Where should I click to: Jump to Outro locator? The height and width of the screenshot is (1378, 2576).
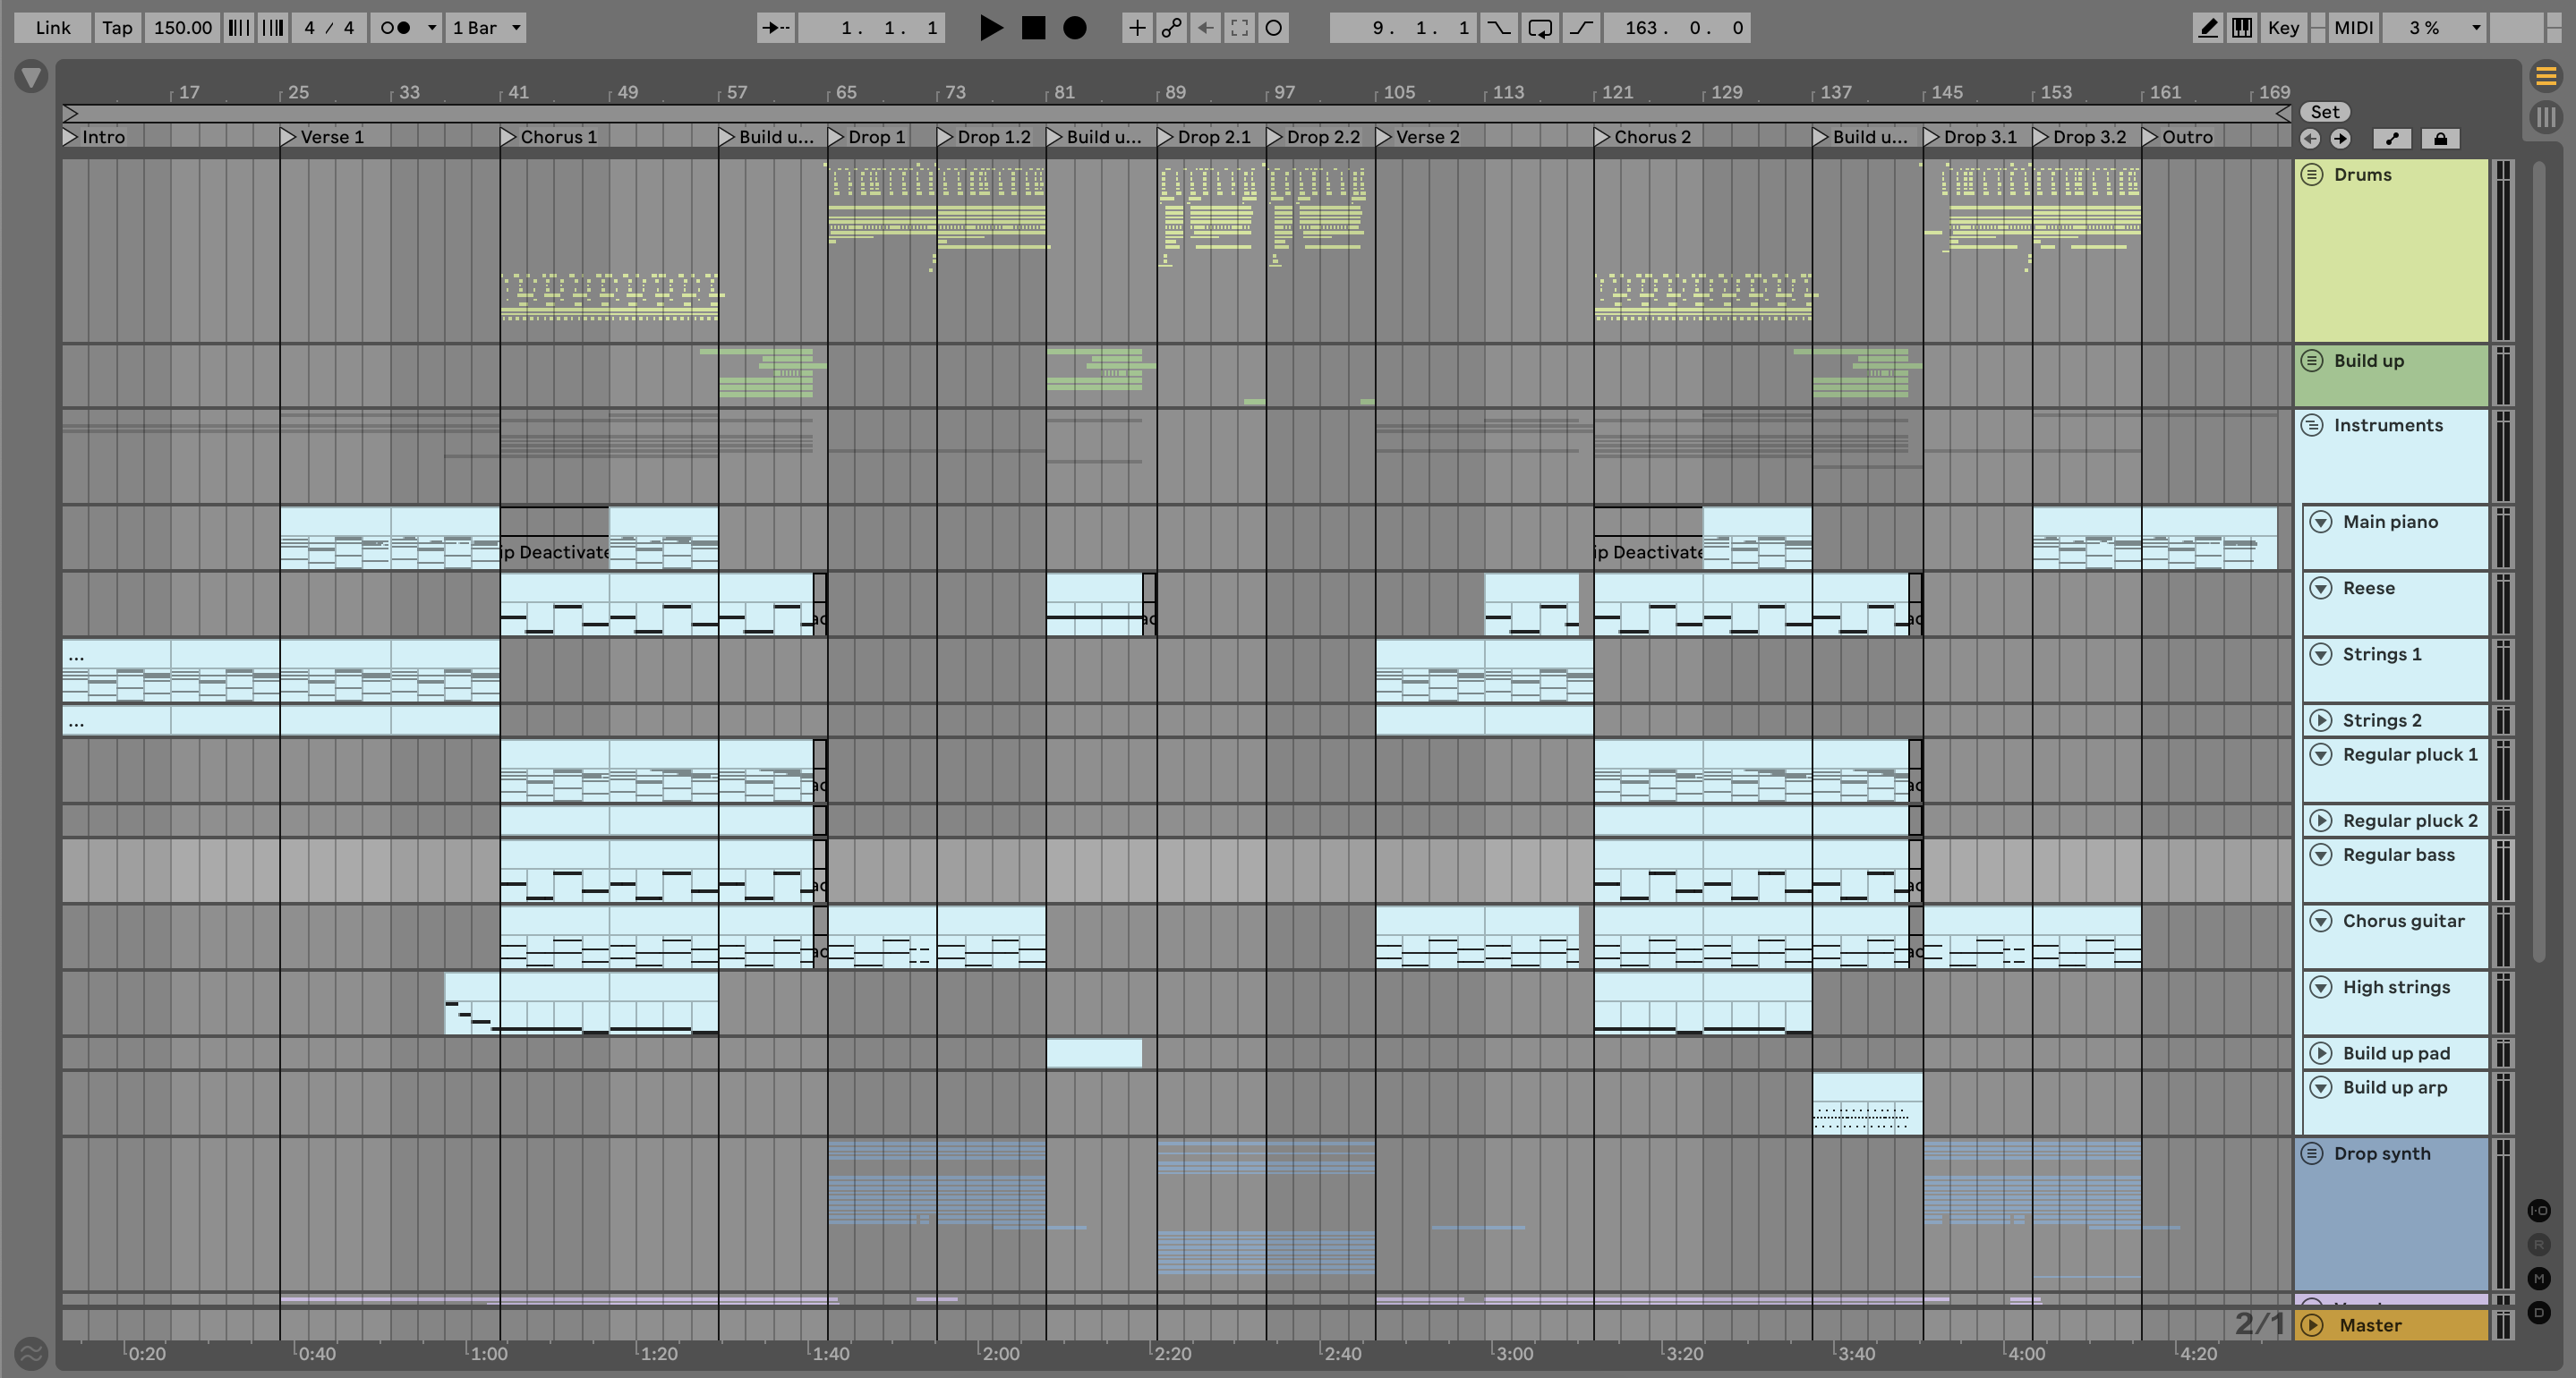click(2178, 137)
